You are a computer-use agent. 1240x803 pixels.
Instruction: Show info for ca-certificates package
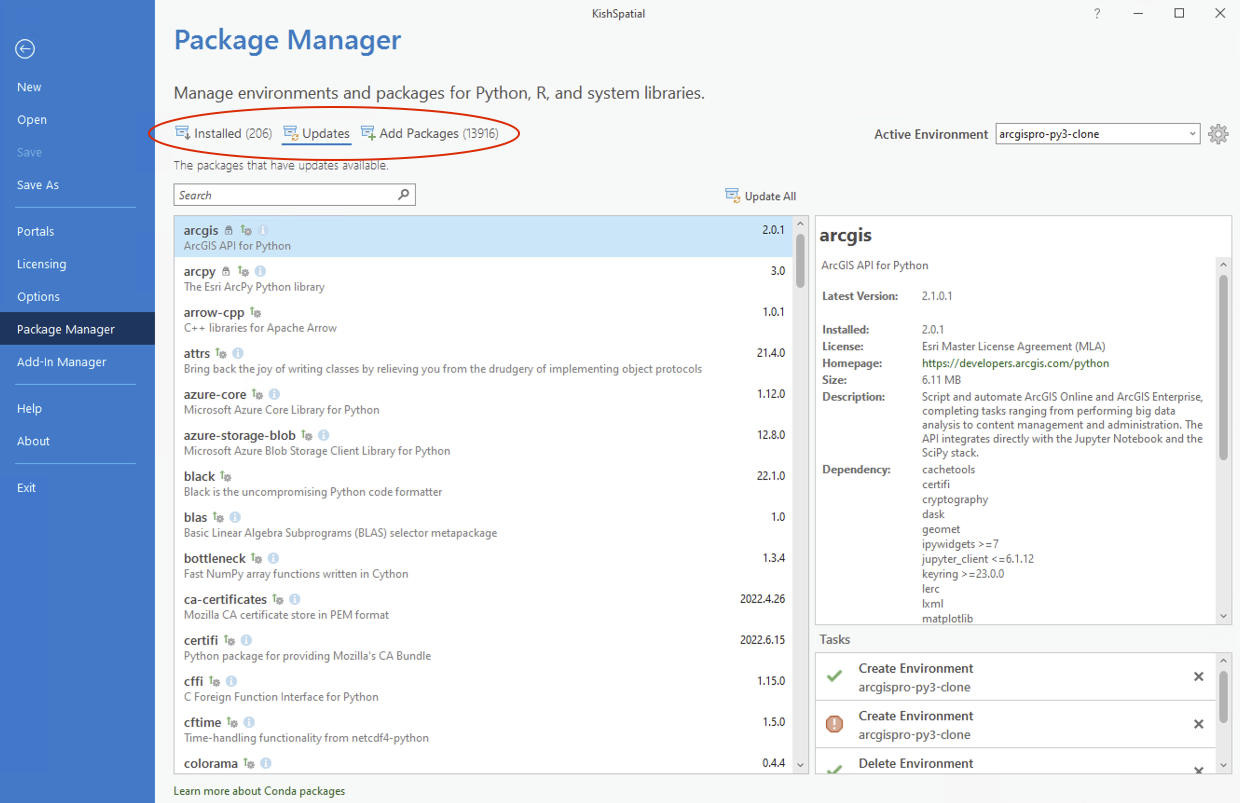(294, 600)
